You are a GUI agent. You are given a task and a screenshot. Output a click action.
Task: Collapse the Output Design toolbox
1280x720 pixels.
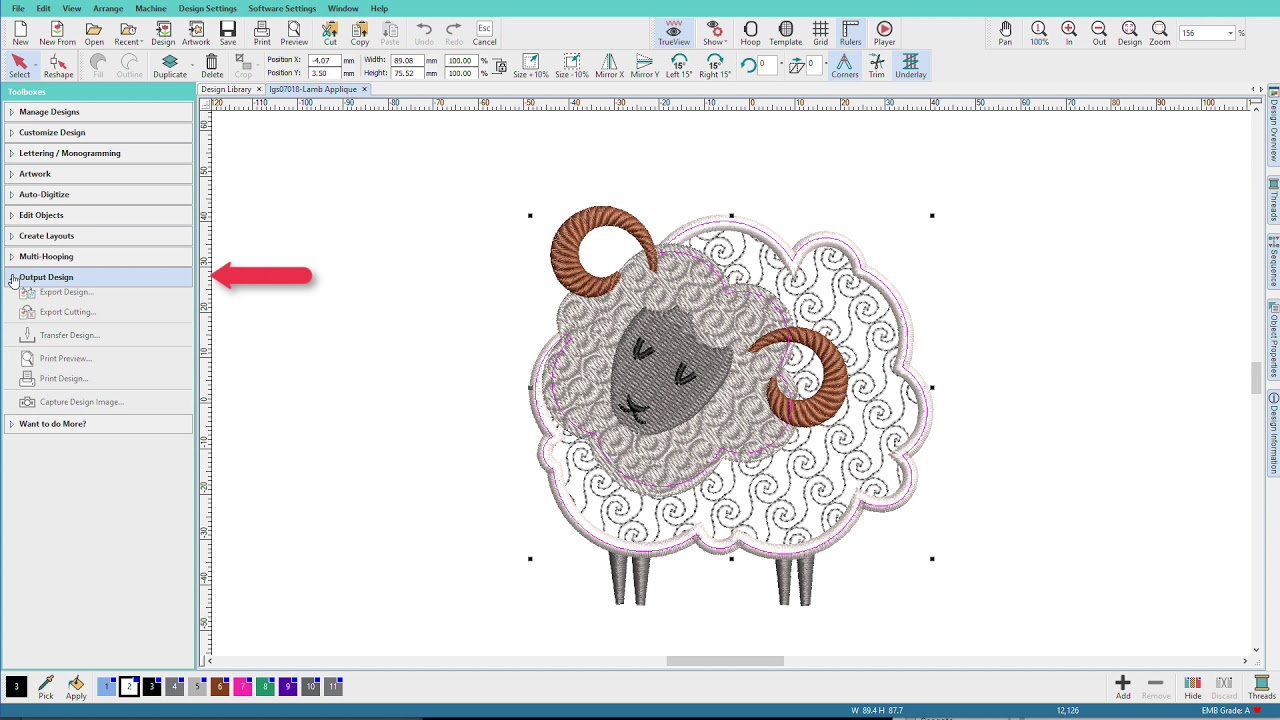[98, 277]
